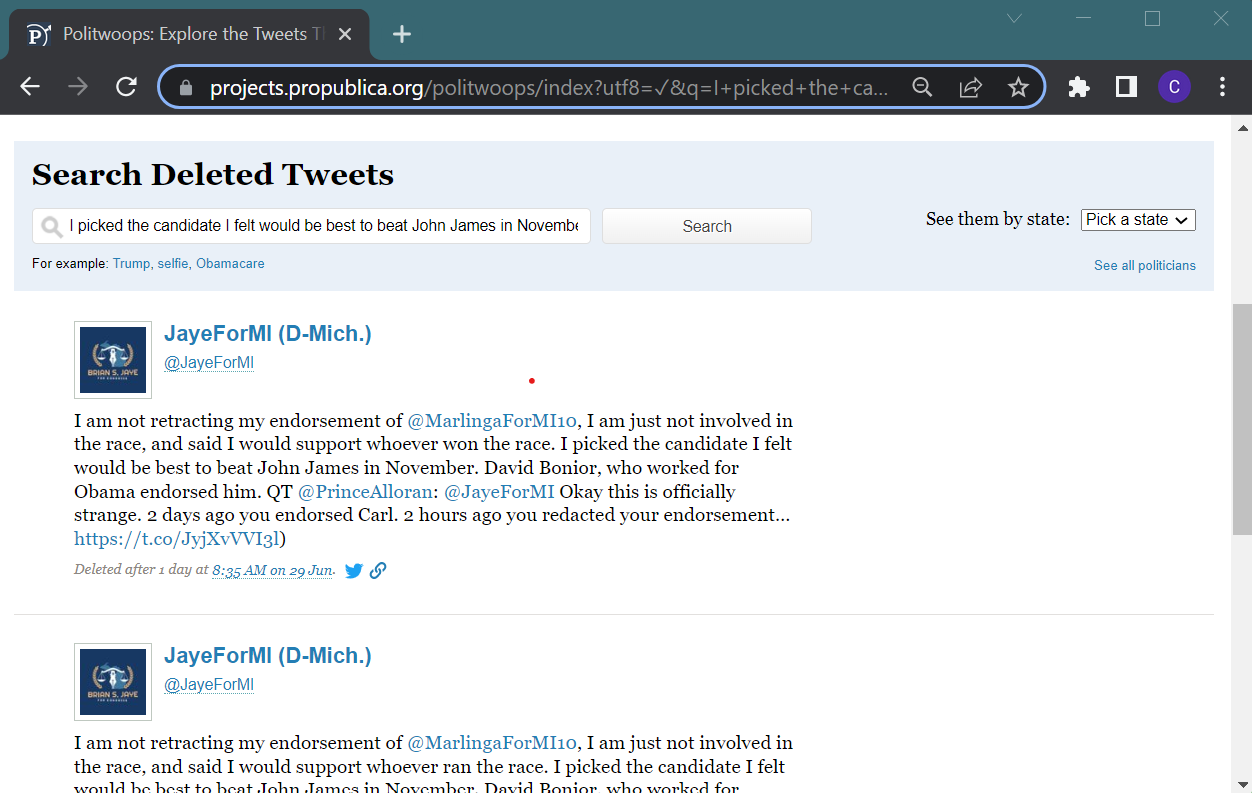Follow the Obamacare example link
Image resolution: width=1252 pixels, height=793 pixels.
pos(230,264)
